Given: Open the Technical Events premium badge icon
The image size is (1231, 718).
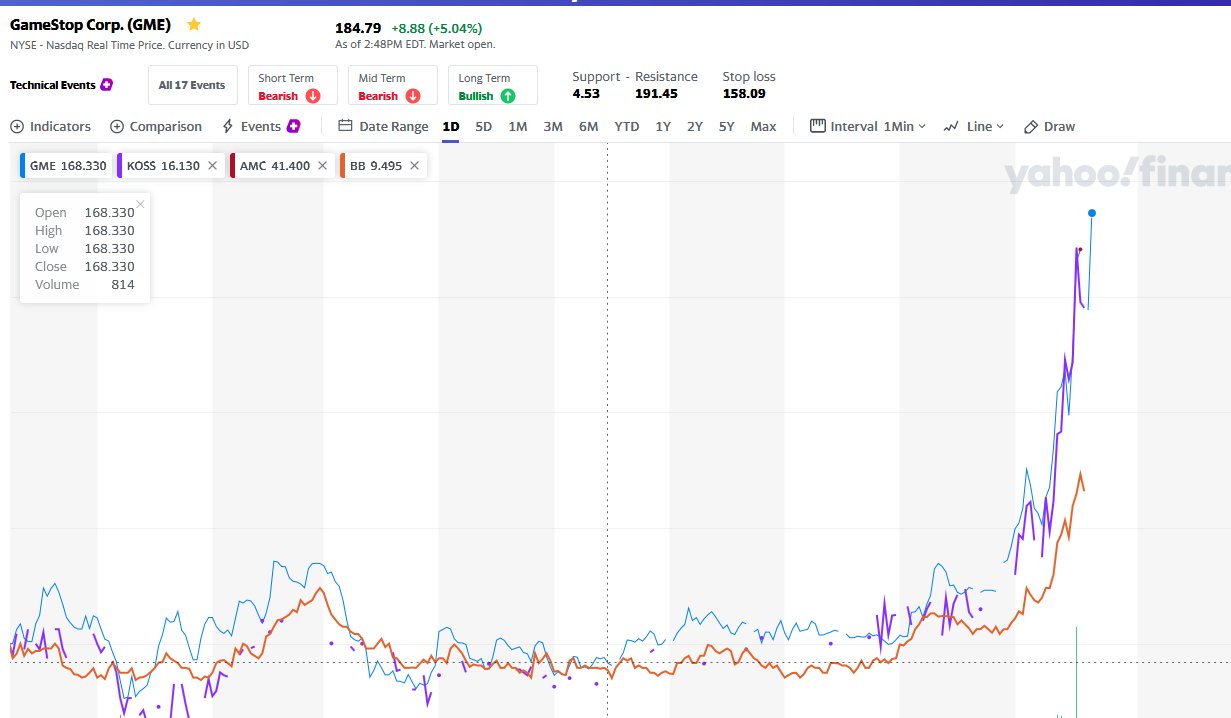Looking at the screenshot, I should click(106, 85).
